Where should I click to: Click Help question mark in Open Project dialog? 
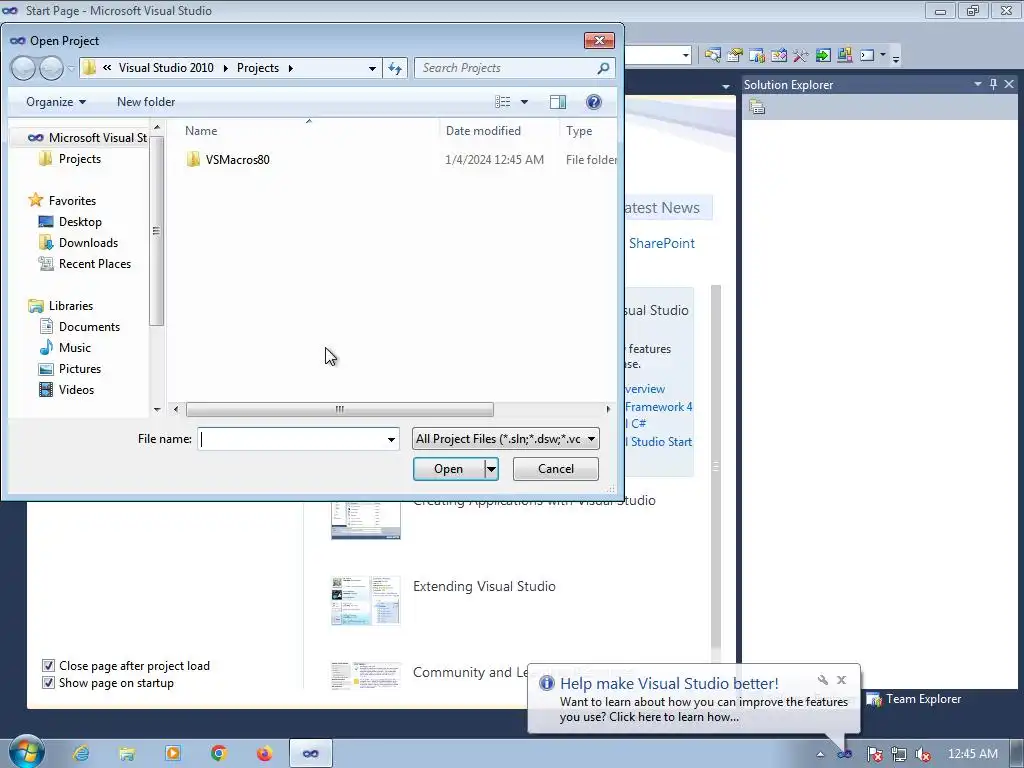pos(594,102)
